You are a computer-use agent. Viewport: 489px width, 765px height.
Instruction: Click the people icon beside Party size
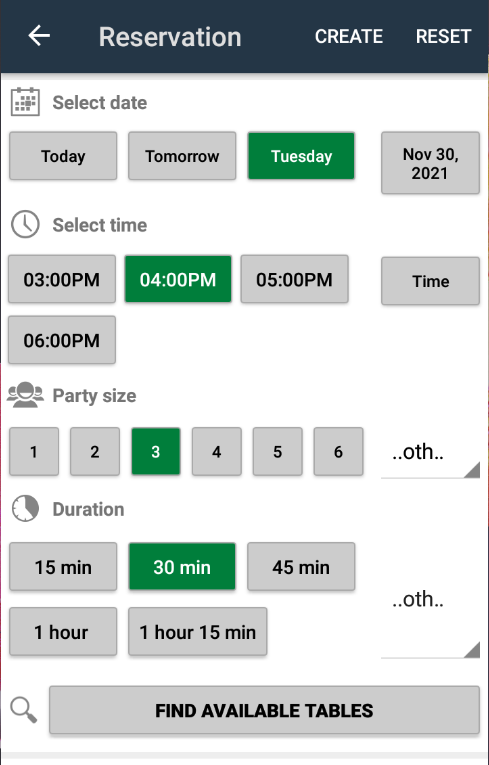tap(25, 395)
